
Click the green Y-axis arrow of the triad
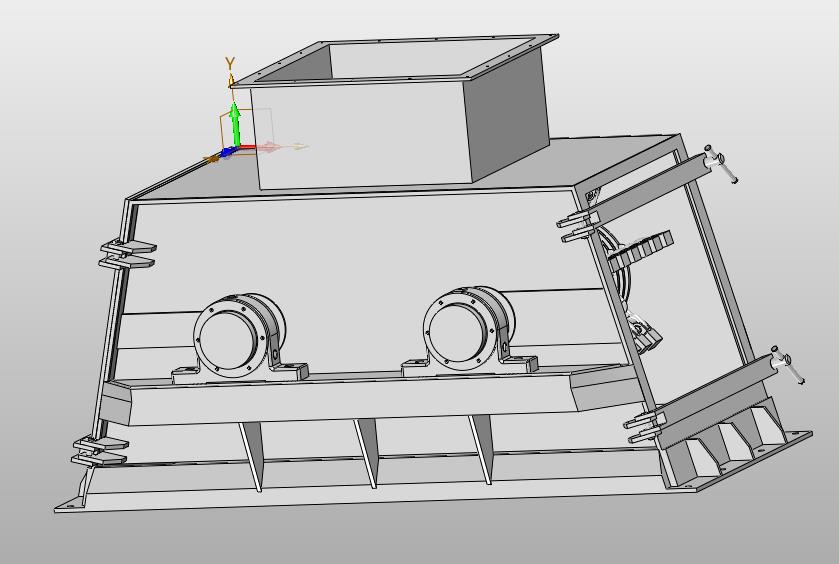[x=234, y=123]
